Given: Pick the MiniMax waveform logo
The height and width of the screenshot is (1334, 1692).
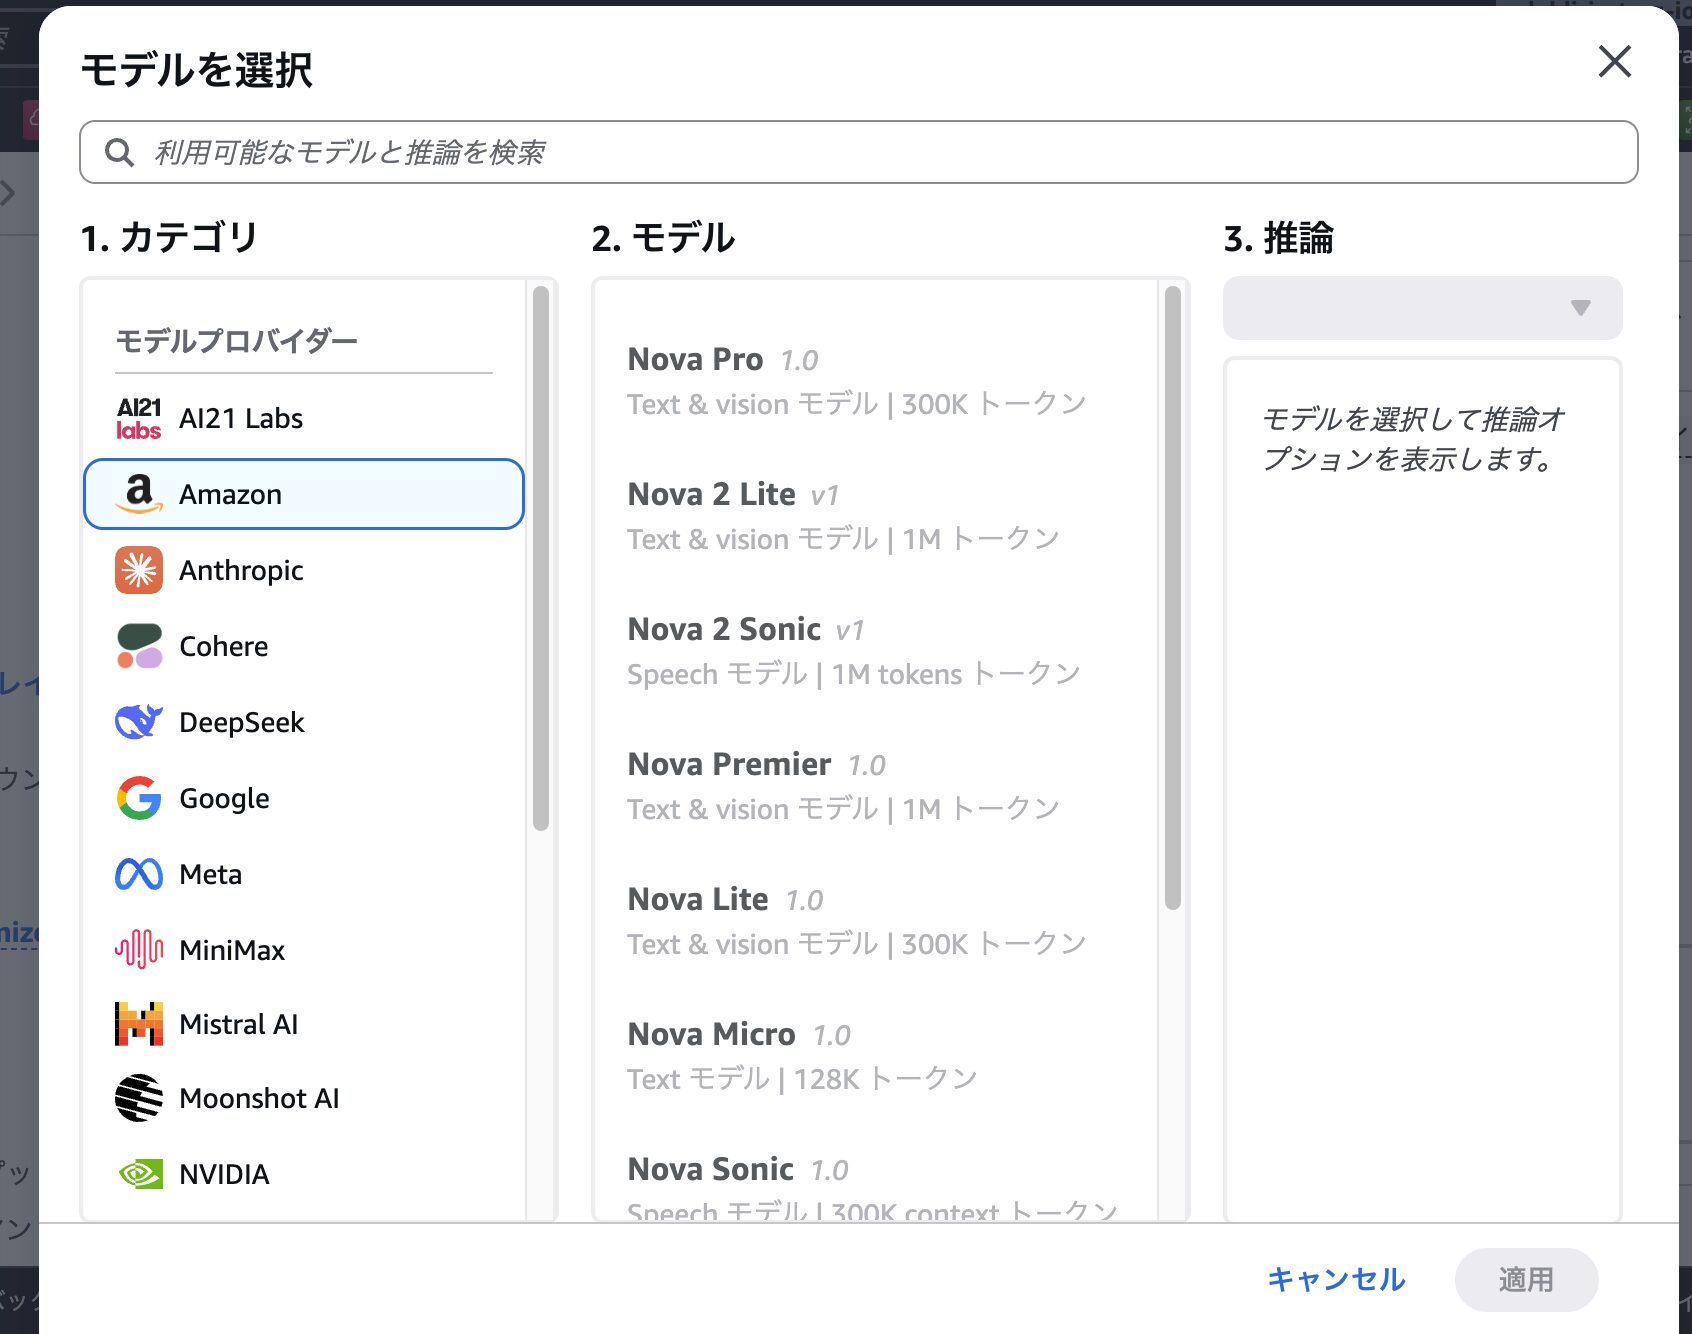Looking at the screenshot, I should tap(139, 950).
